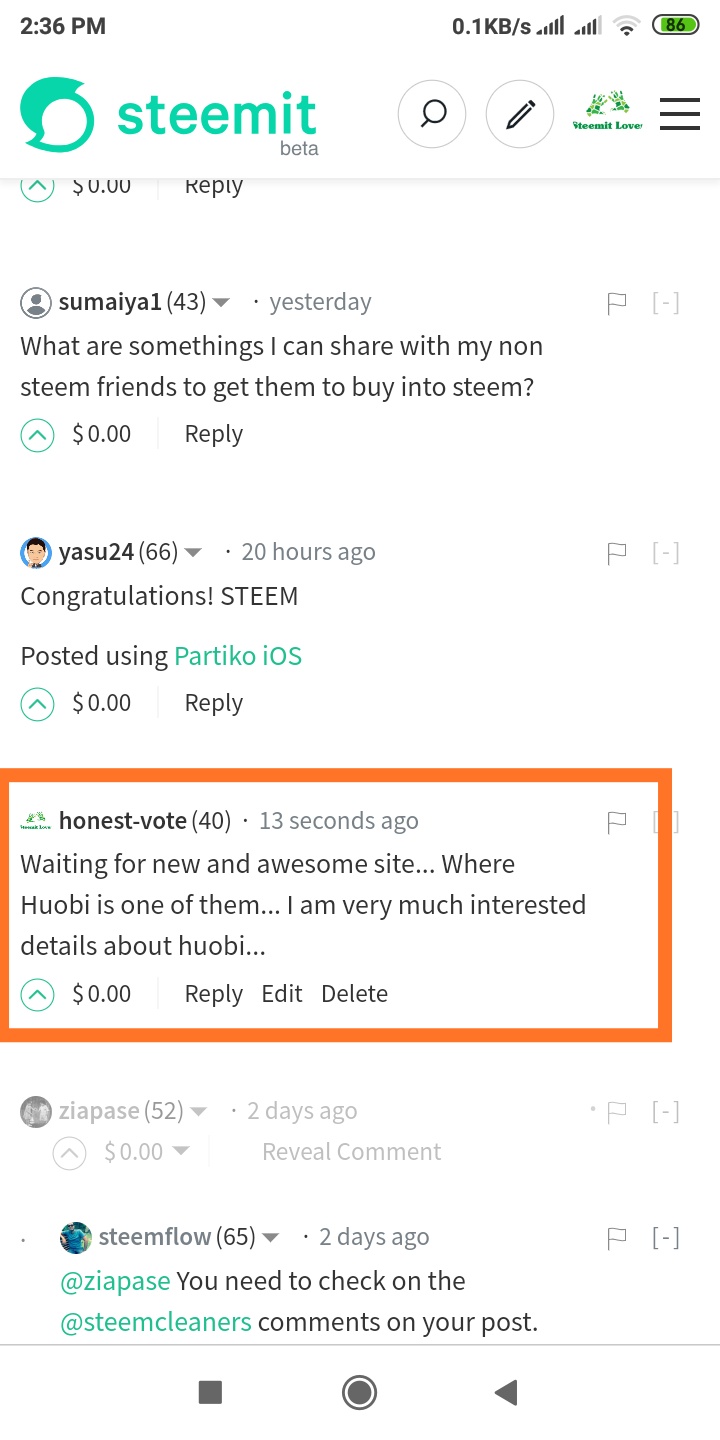Flag yasu24's comment
Viewport: 720px width, 1440px height.
(617, 553)
